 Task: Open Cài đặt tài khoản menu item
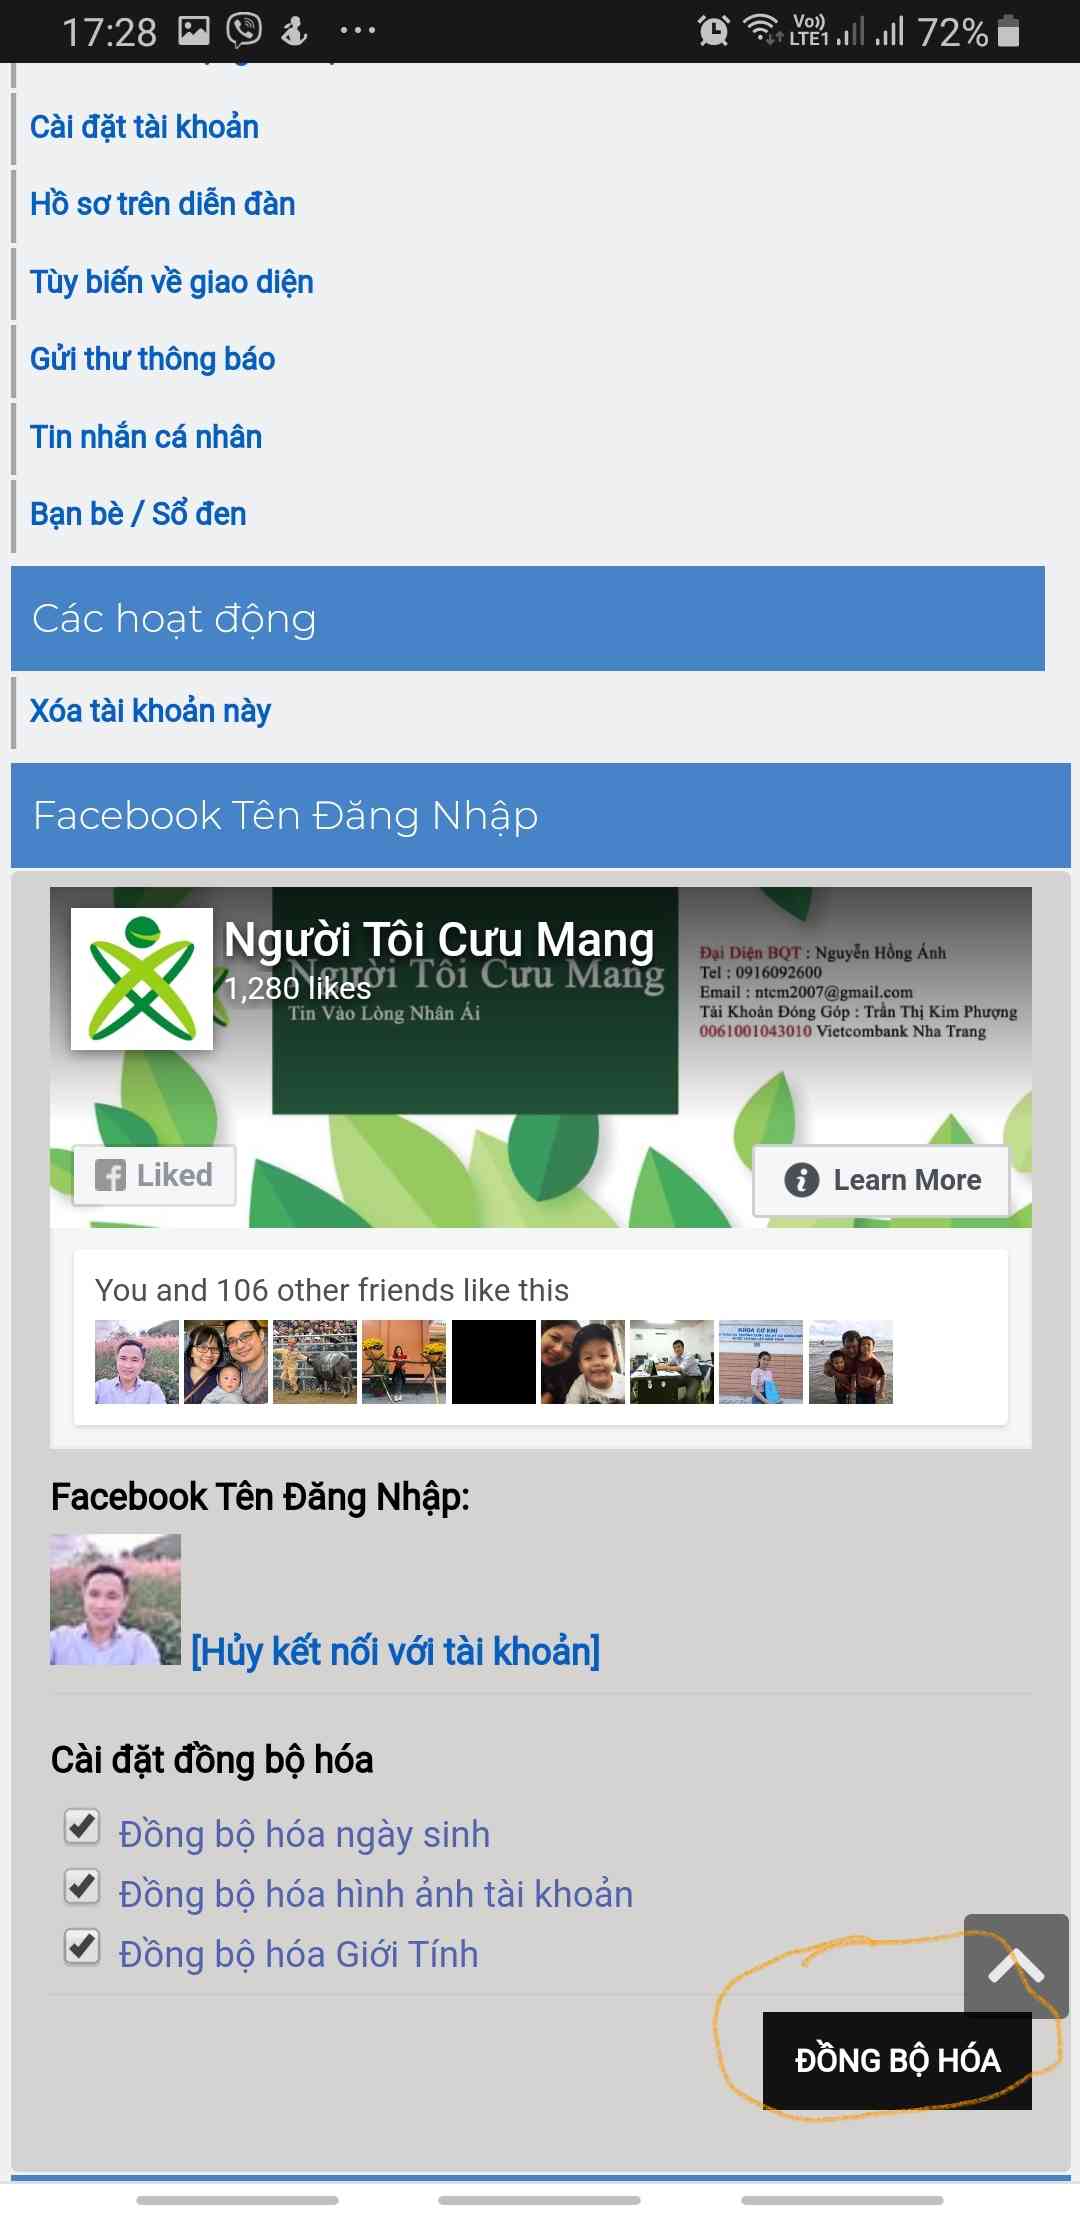[x=144, y=127]
